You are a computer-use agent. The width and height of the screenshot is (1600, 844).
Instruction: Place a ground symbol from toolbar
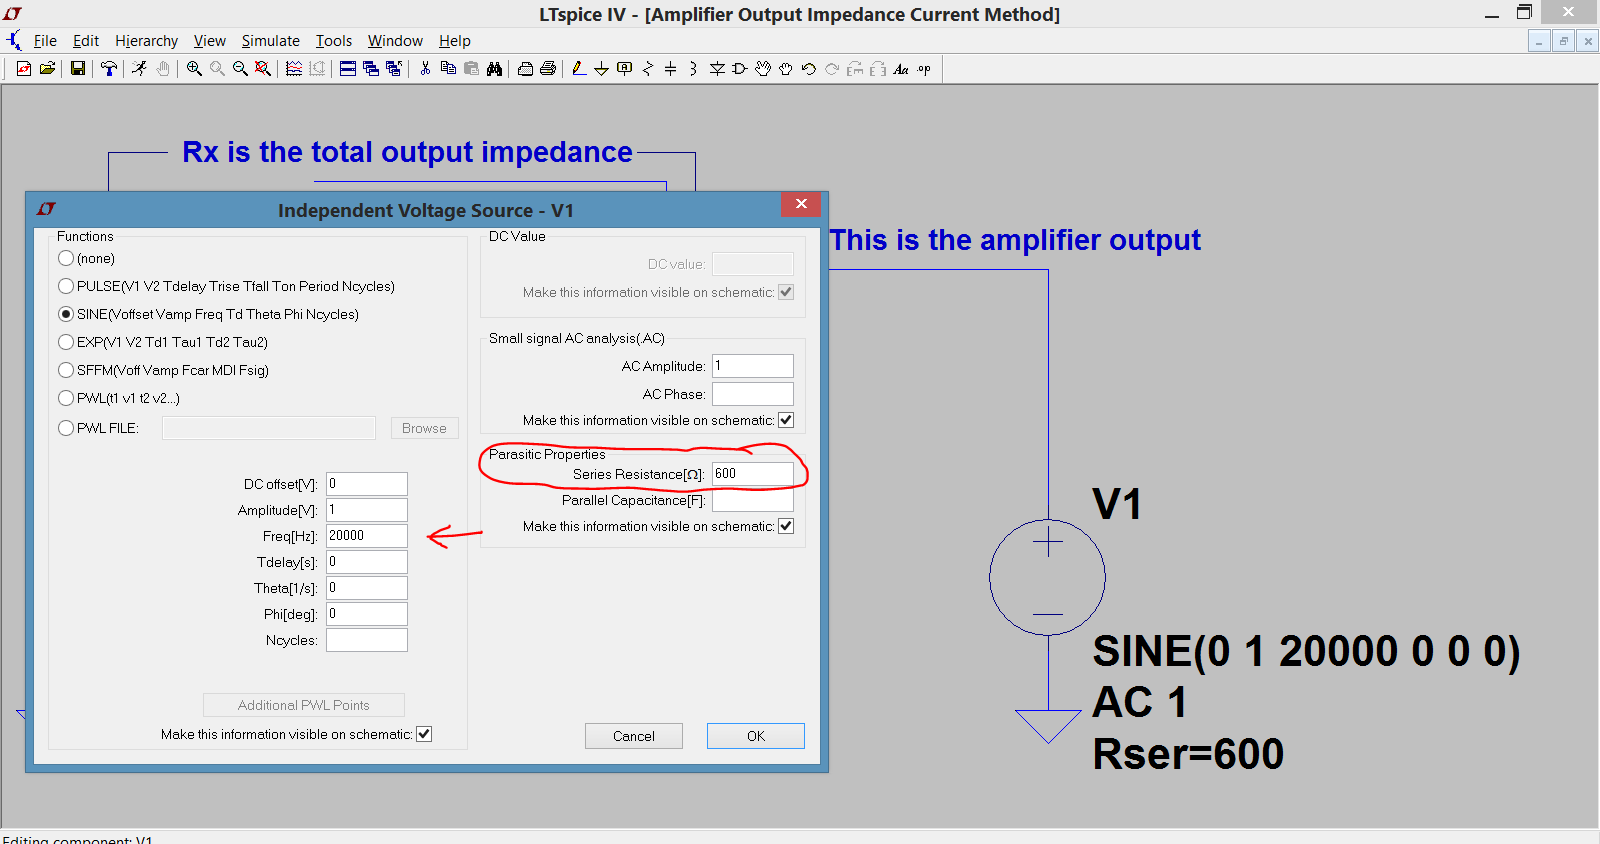(x=601, y=69)
